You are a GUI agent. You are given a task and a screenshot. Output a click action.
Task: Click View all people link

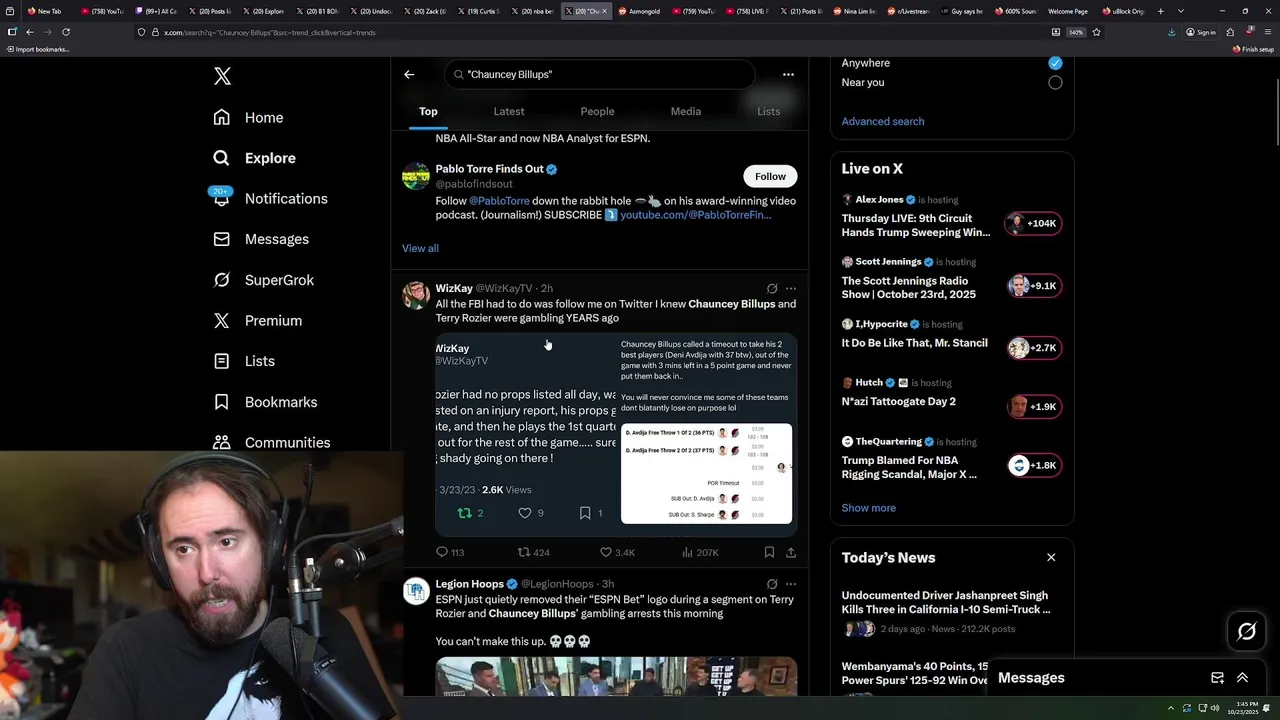420,248
